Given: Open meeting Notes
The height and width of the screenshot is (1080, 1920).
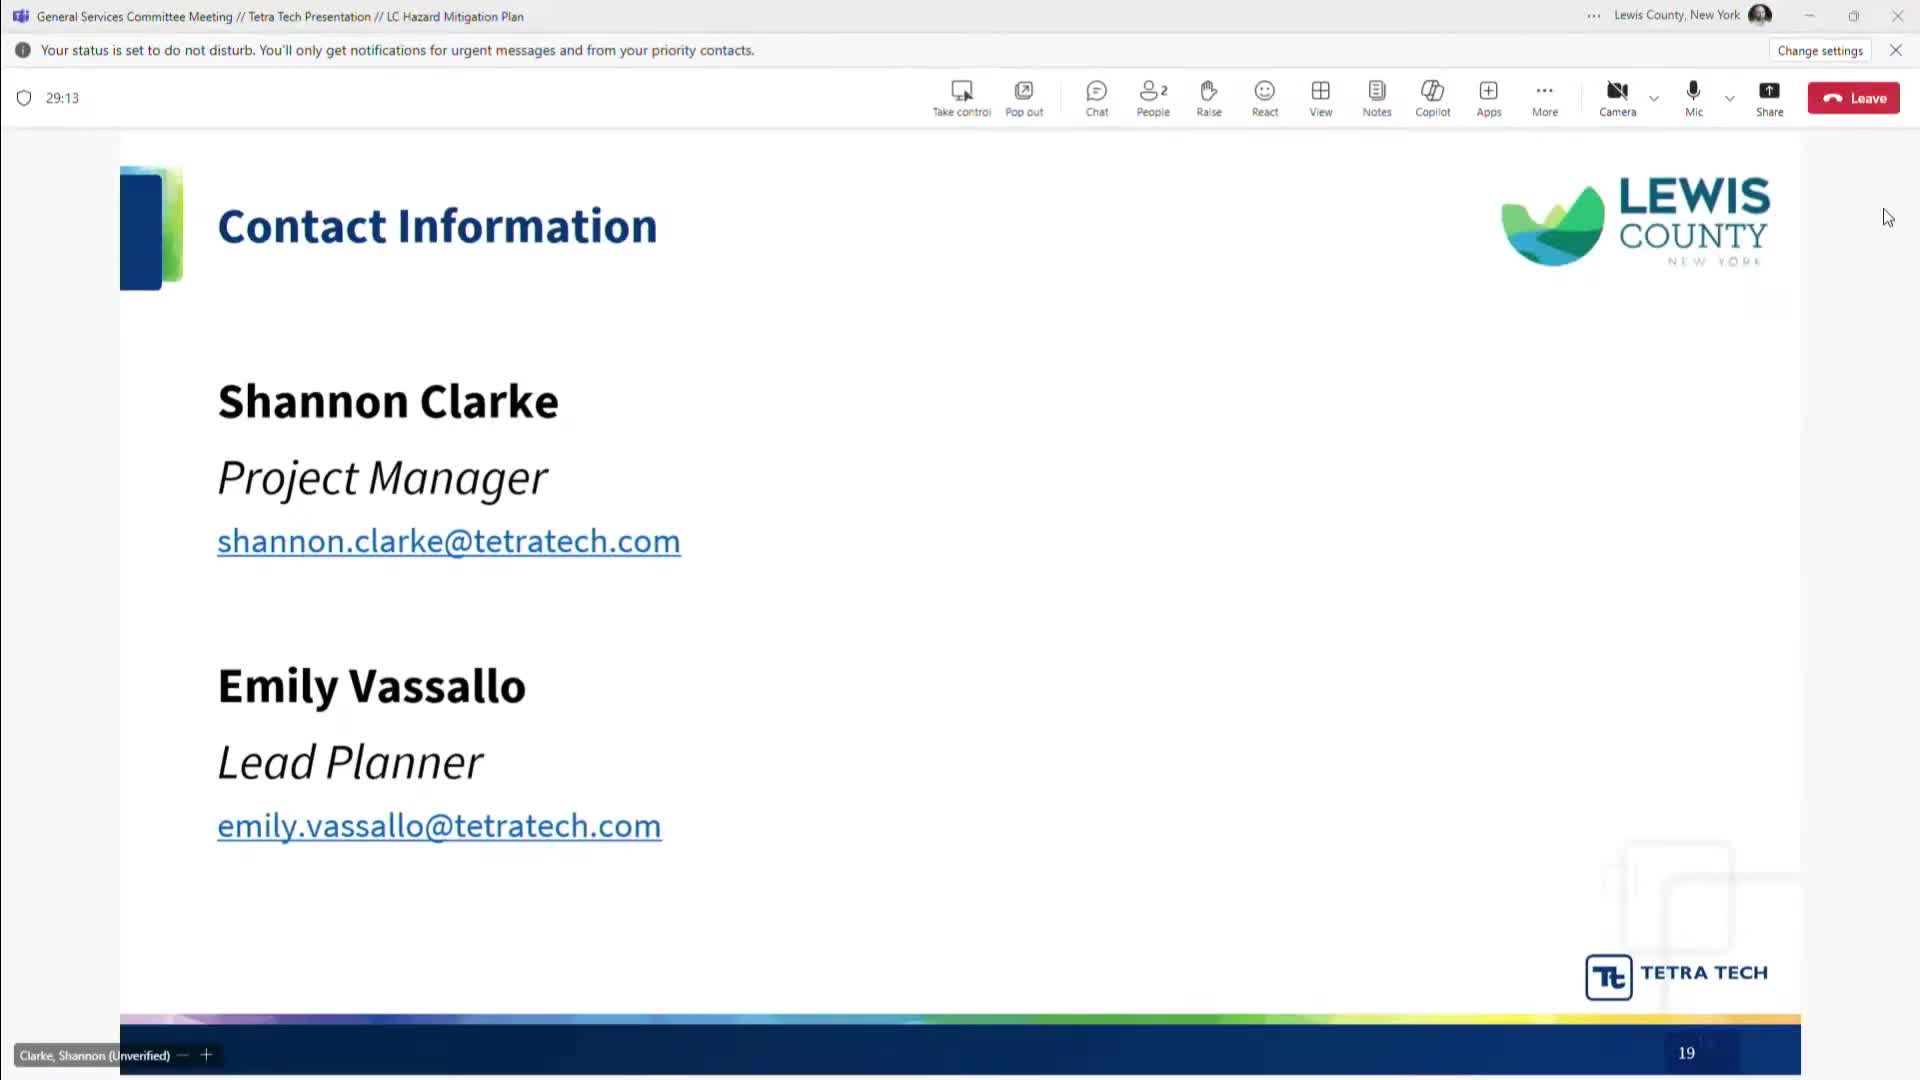Looking at the screenshot, I should coord(1376,97).
